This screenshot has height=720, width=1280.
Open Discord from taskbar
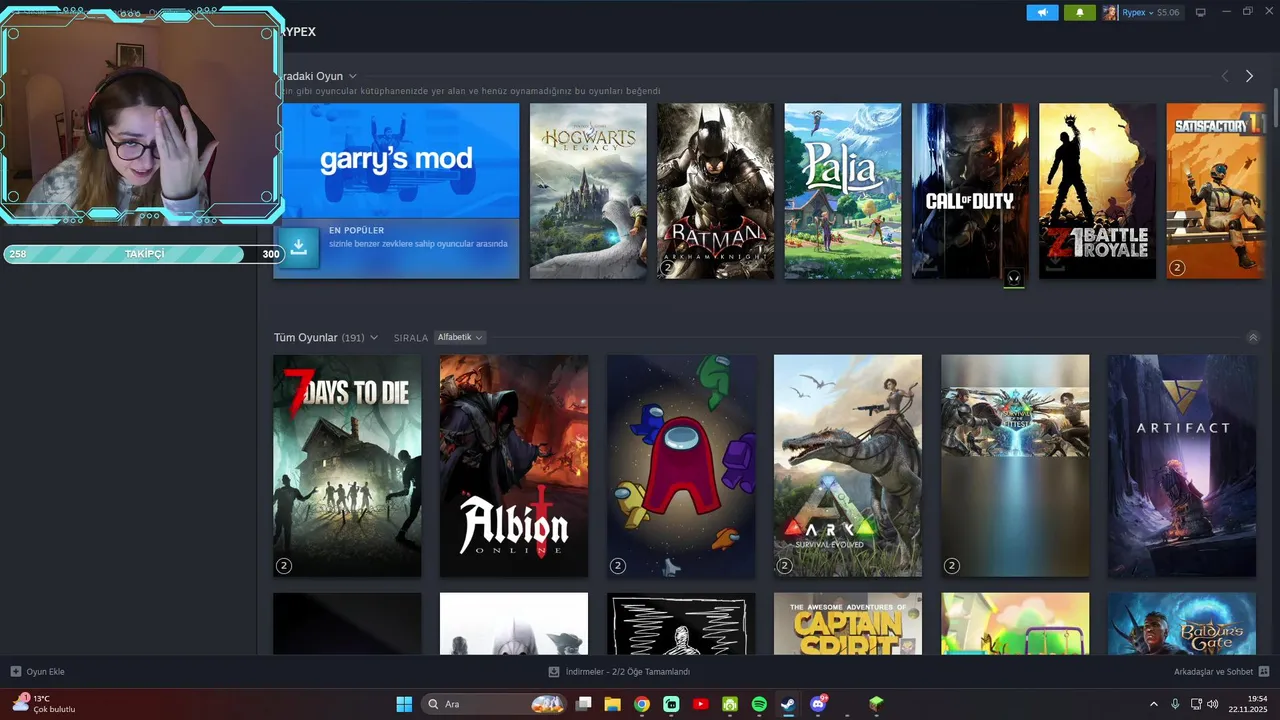[818, 704]
